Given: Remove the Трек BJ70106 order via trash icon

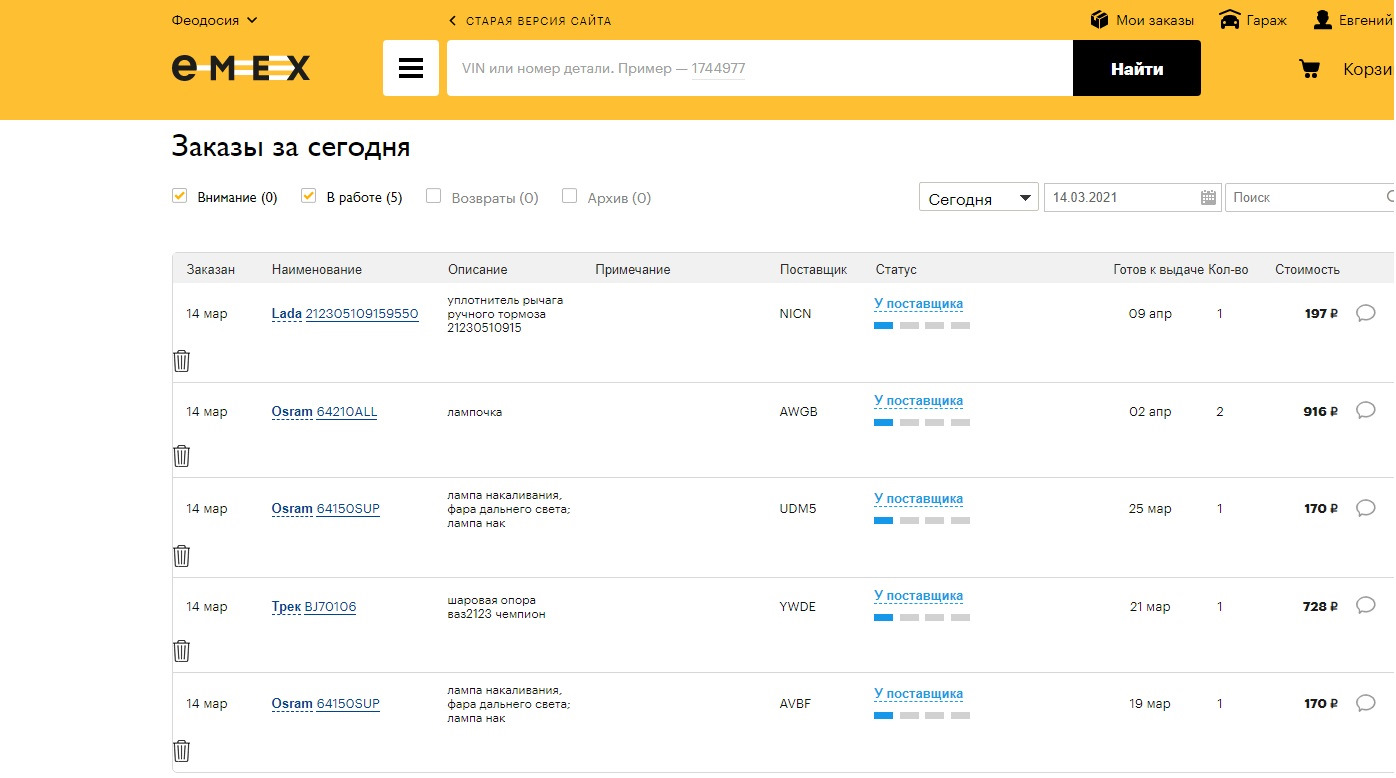Looking at the screenshot, I should point(181,651).
